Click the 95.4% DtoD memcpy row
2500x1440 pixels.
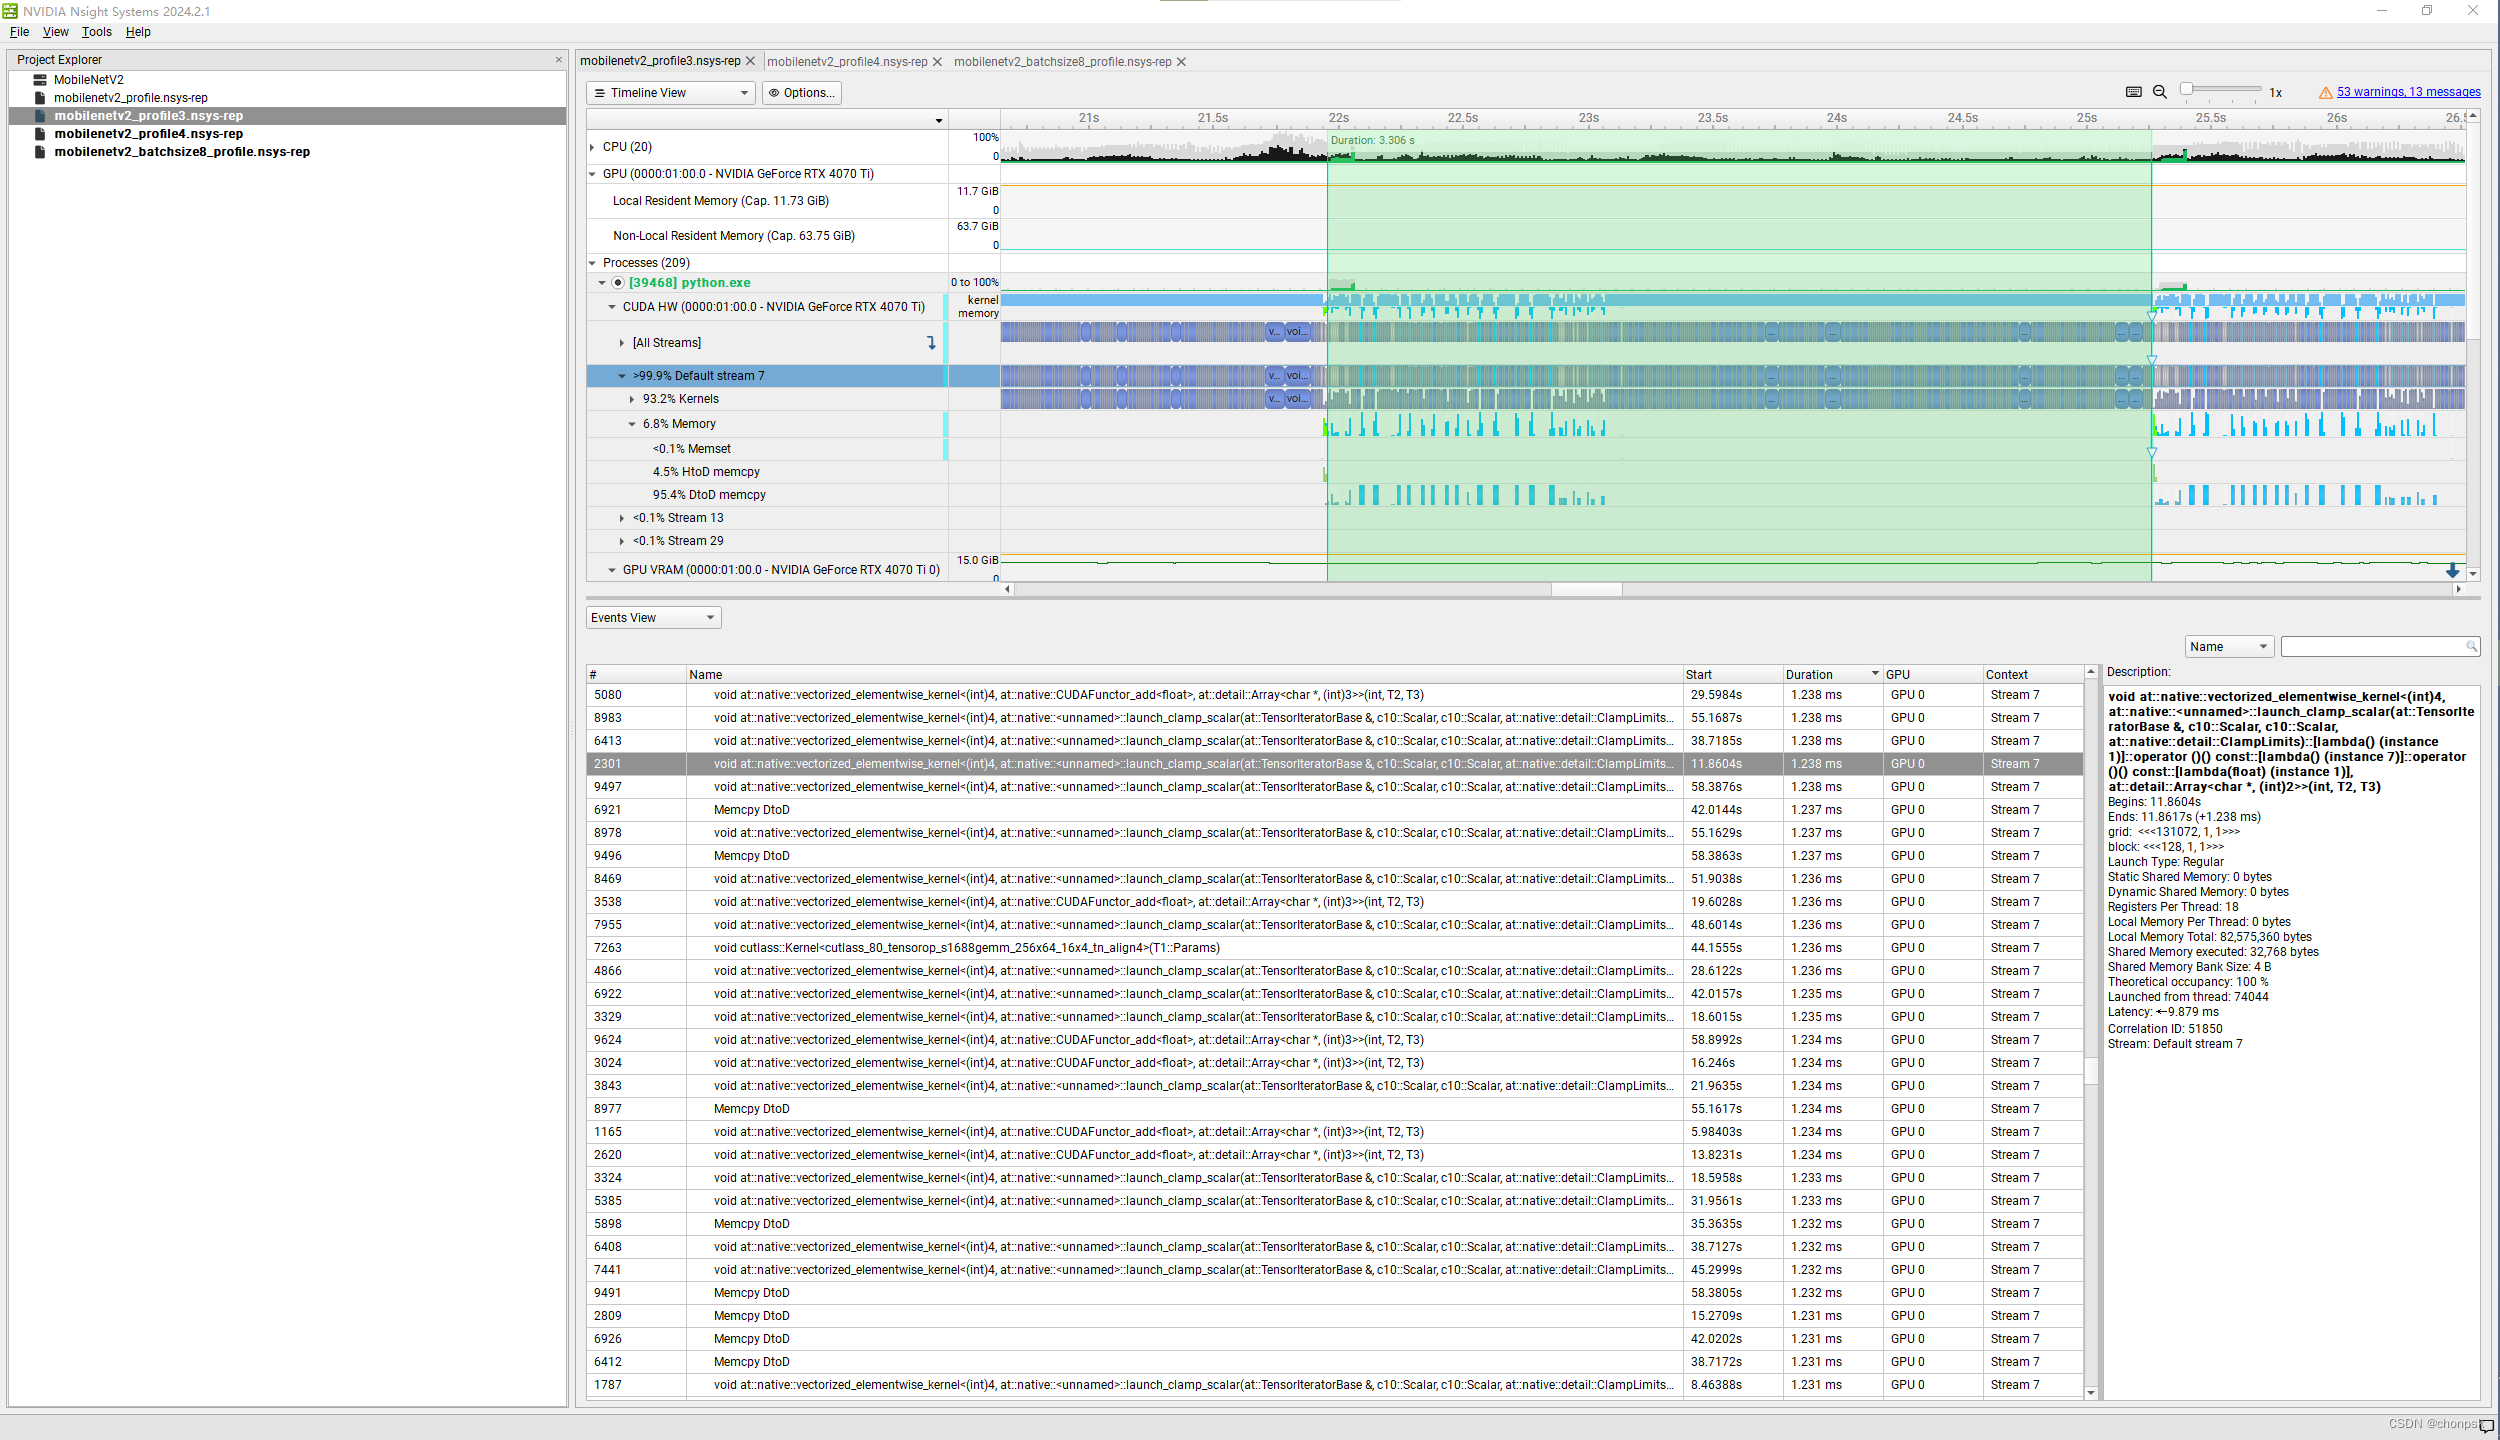766,495
